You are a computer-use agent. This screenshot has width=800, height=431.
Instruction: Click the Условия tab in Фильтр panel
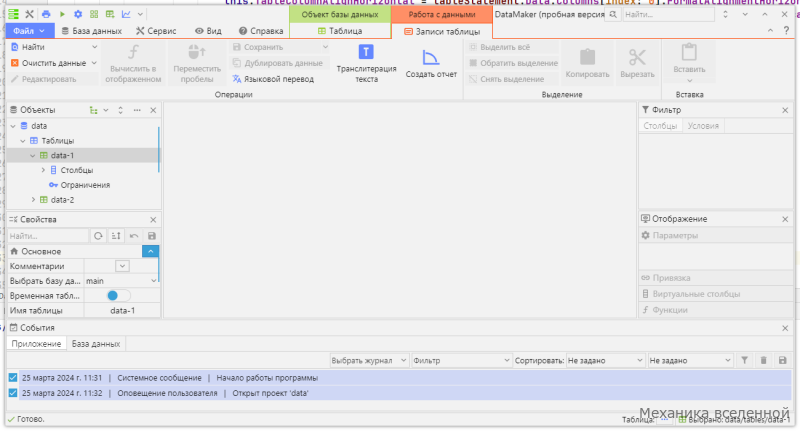703,125
